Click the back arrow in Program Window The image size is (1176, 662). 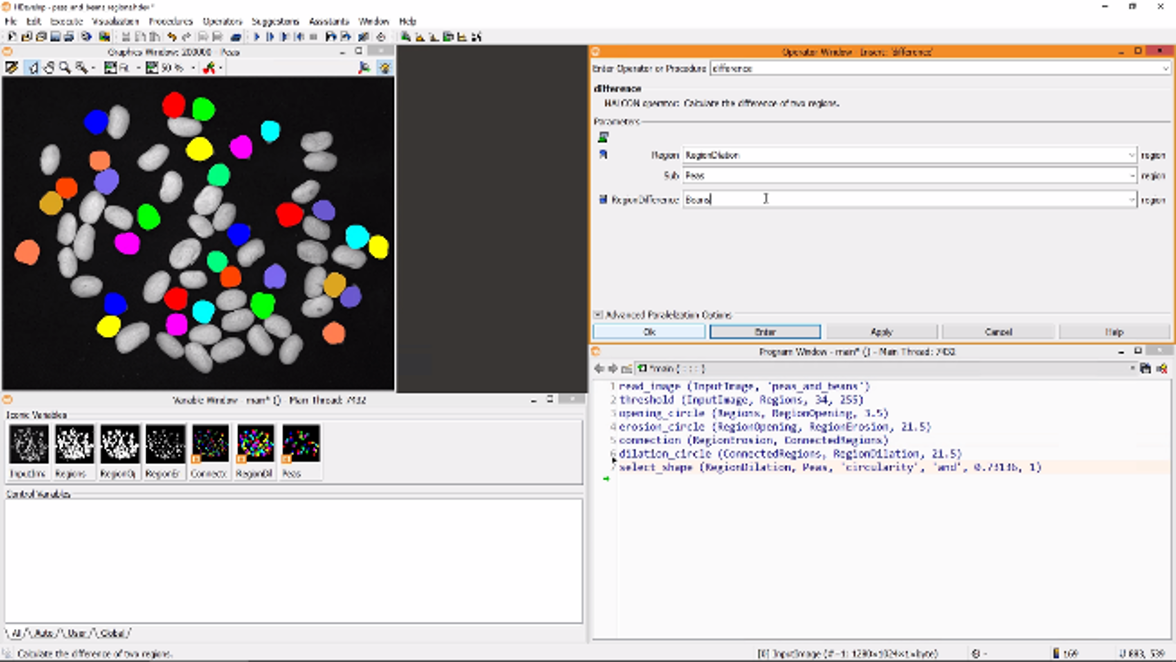tap(600, 369)
